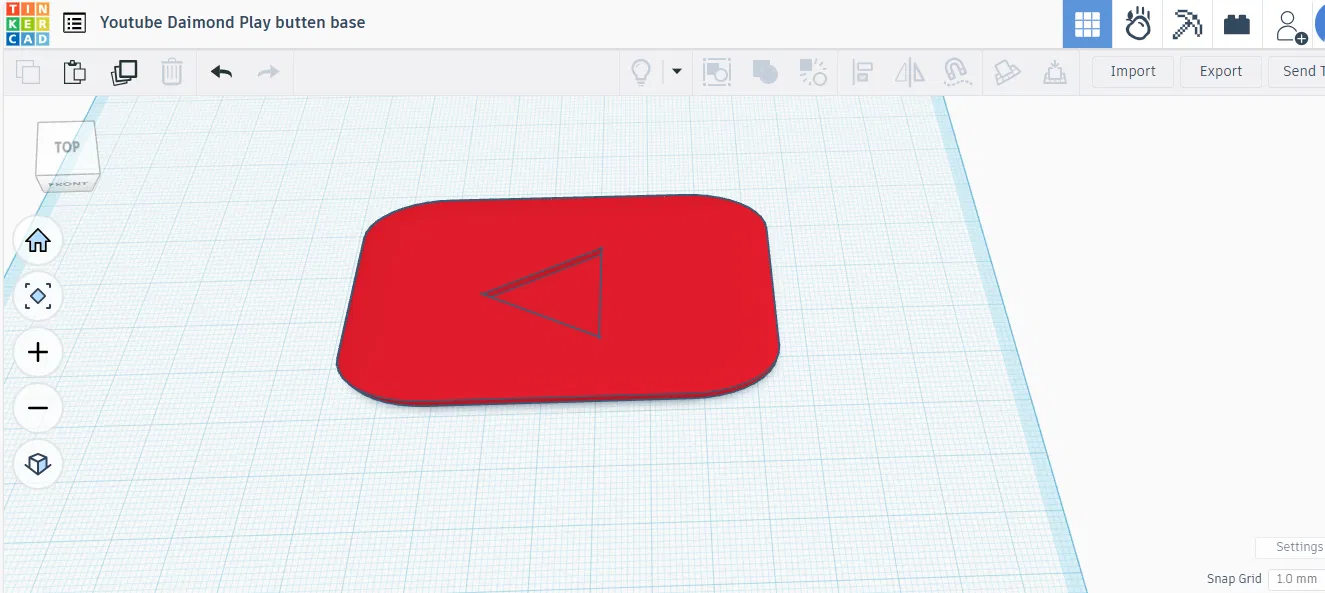This screenshot has width=1325, height=593.
Task: Open the design menu beside the logo
Action: tap(74, 22)
